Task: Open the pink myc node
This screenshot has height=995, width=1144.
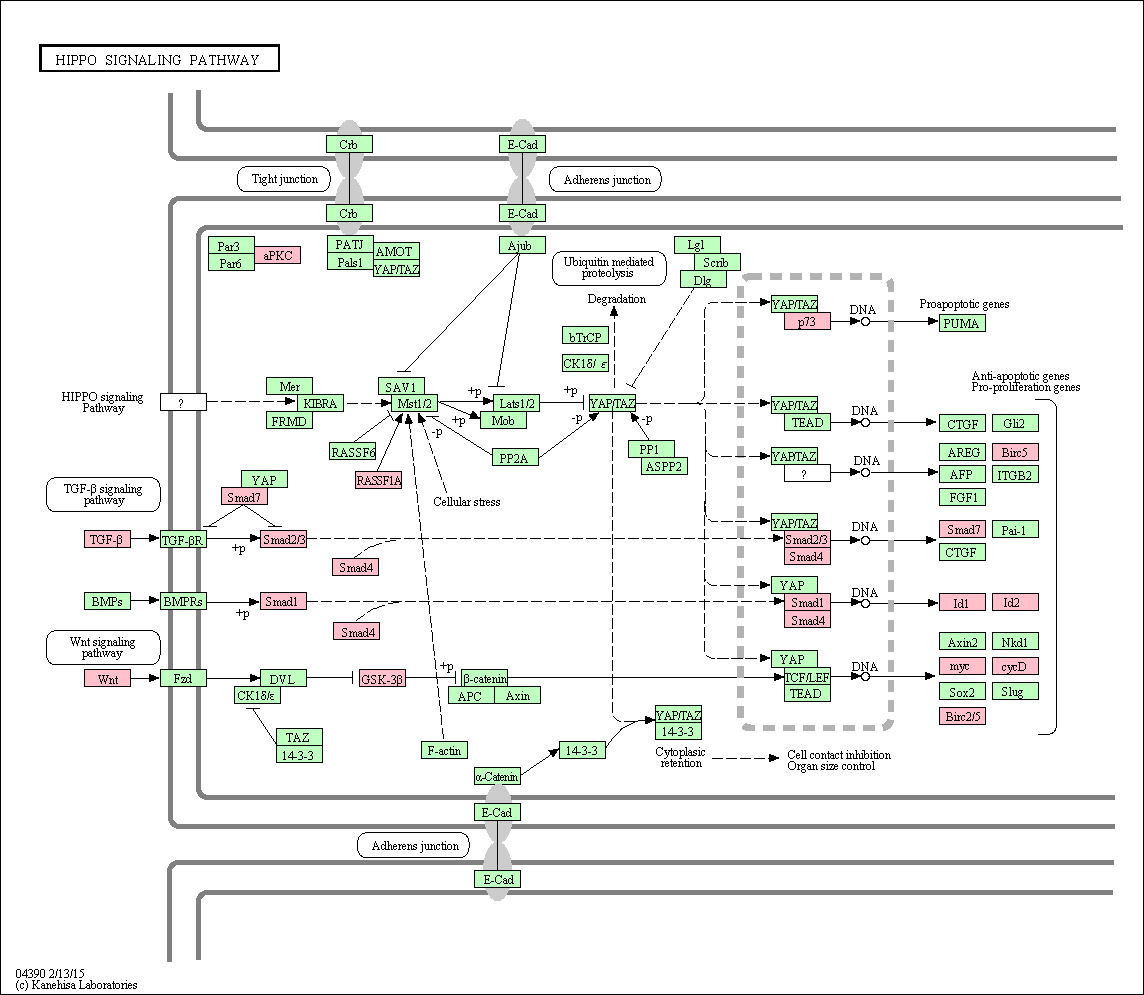Action: click(962, 666)
